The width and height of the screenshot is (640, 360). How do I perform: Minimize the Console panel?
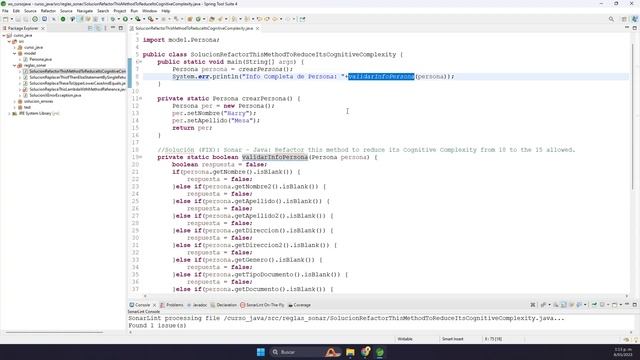[x=627, y=304]
